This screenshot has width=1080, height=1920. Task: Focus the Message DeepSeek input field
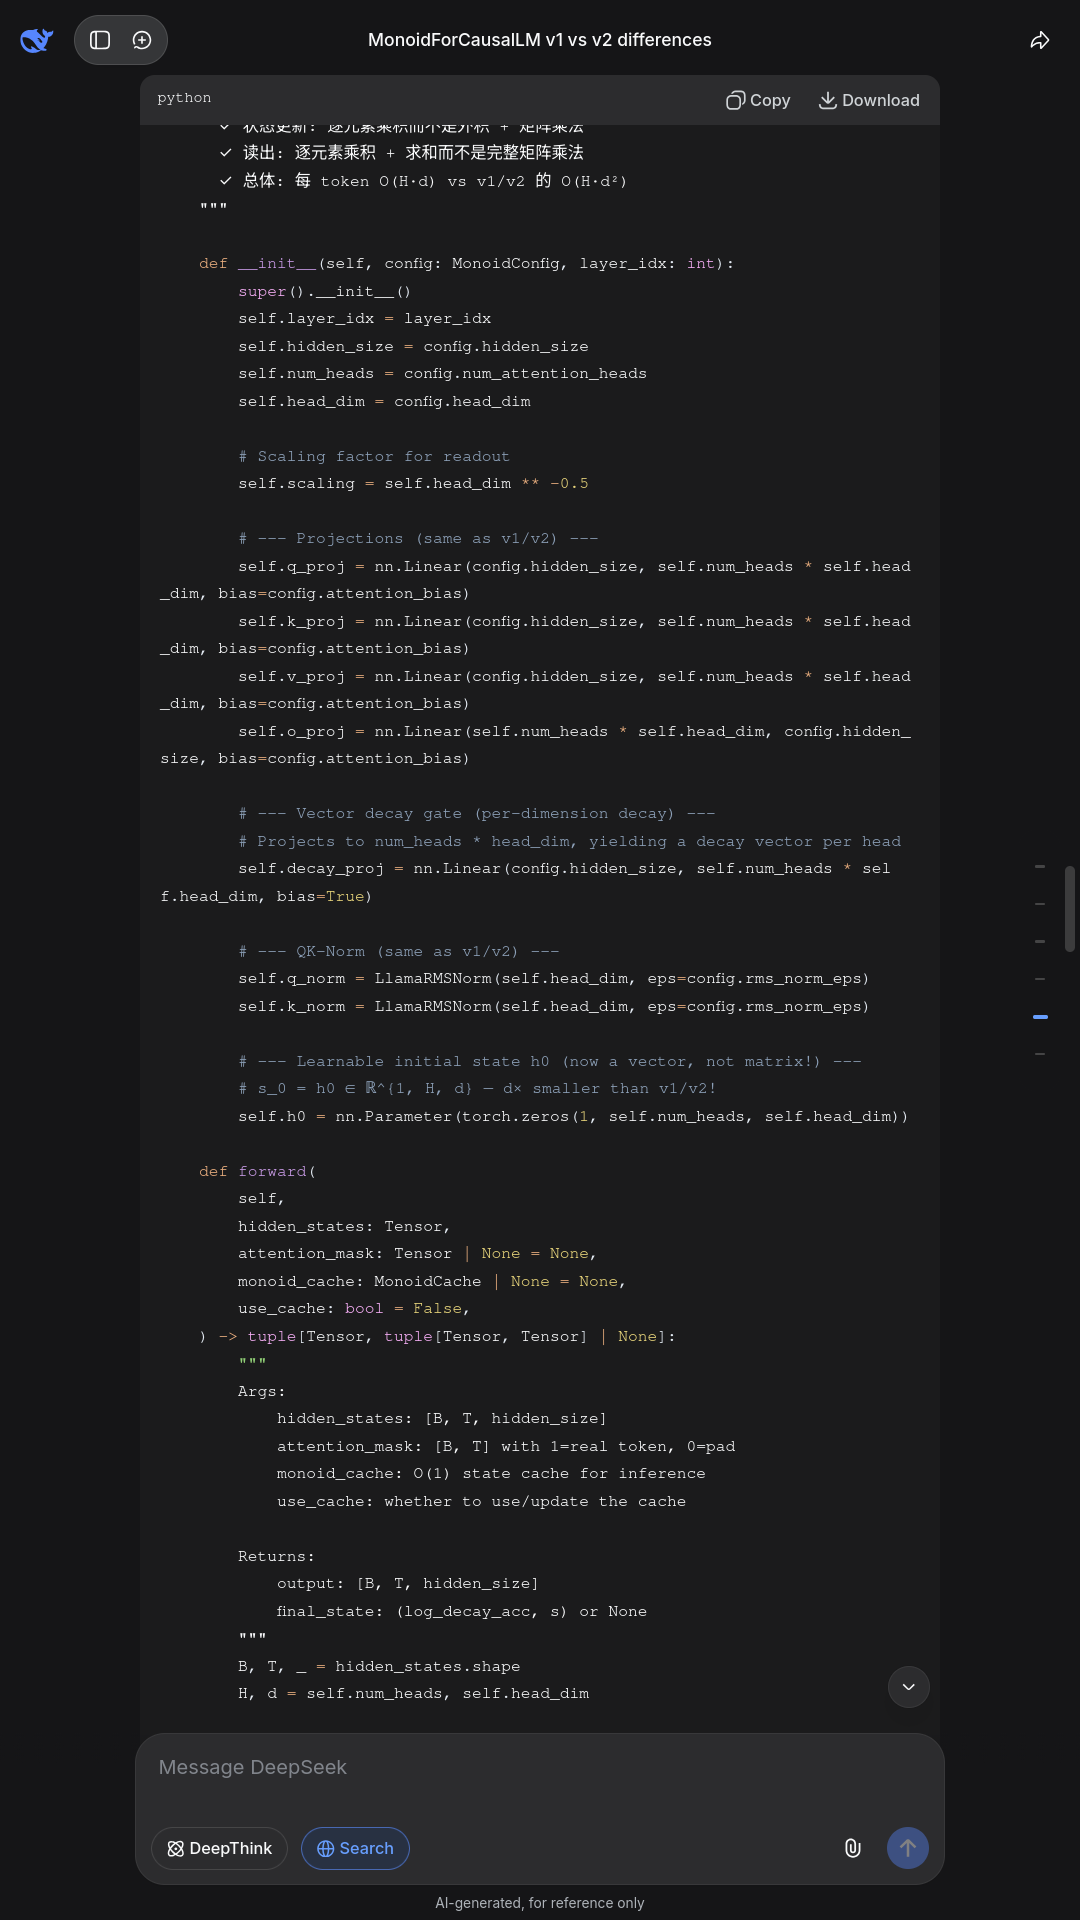pos(540,1767)
